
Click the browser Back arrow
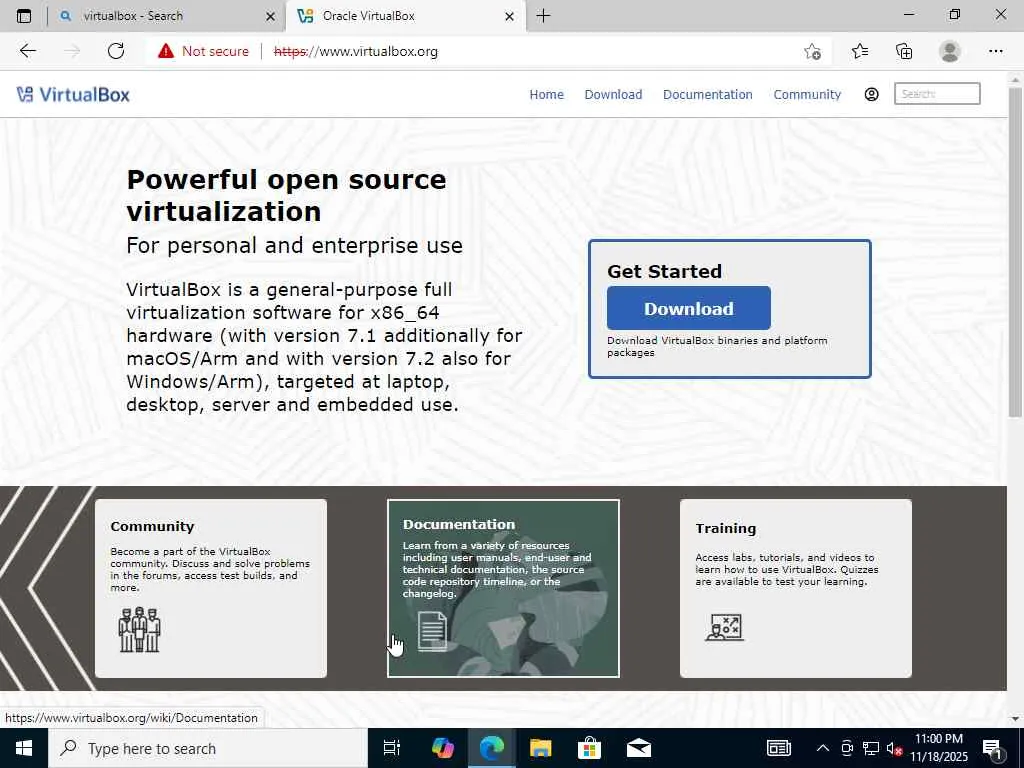tap(27, 51)
